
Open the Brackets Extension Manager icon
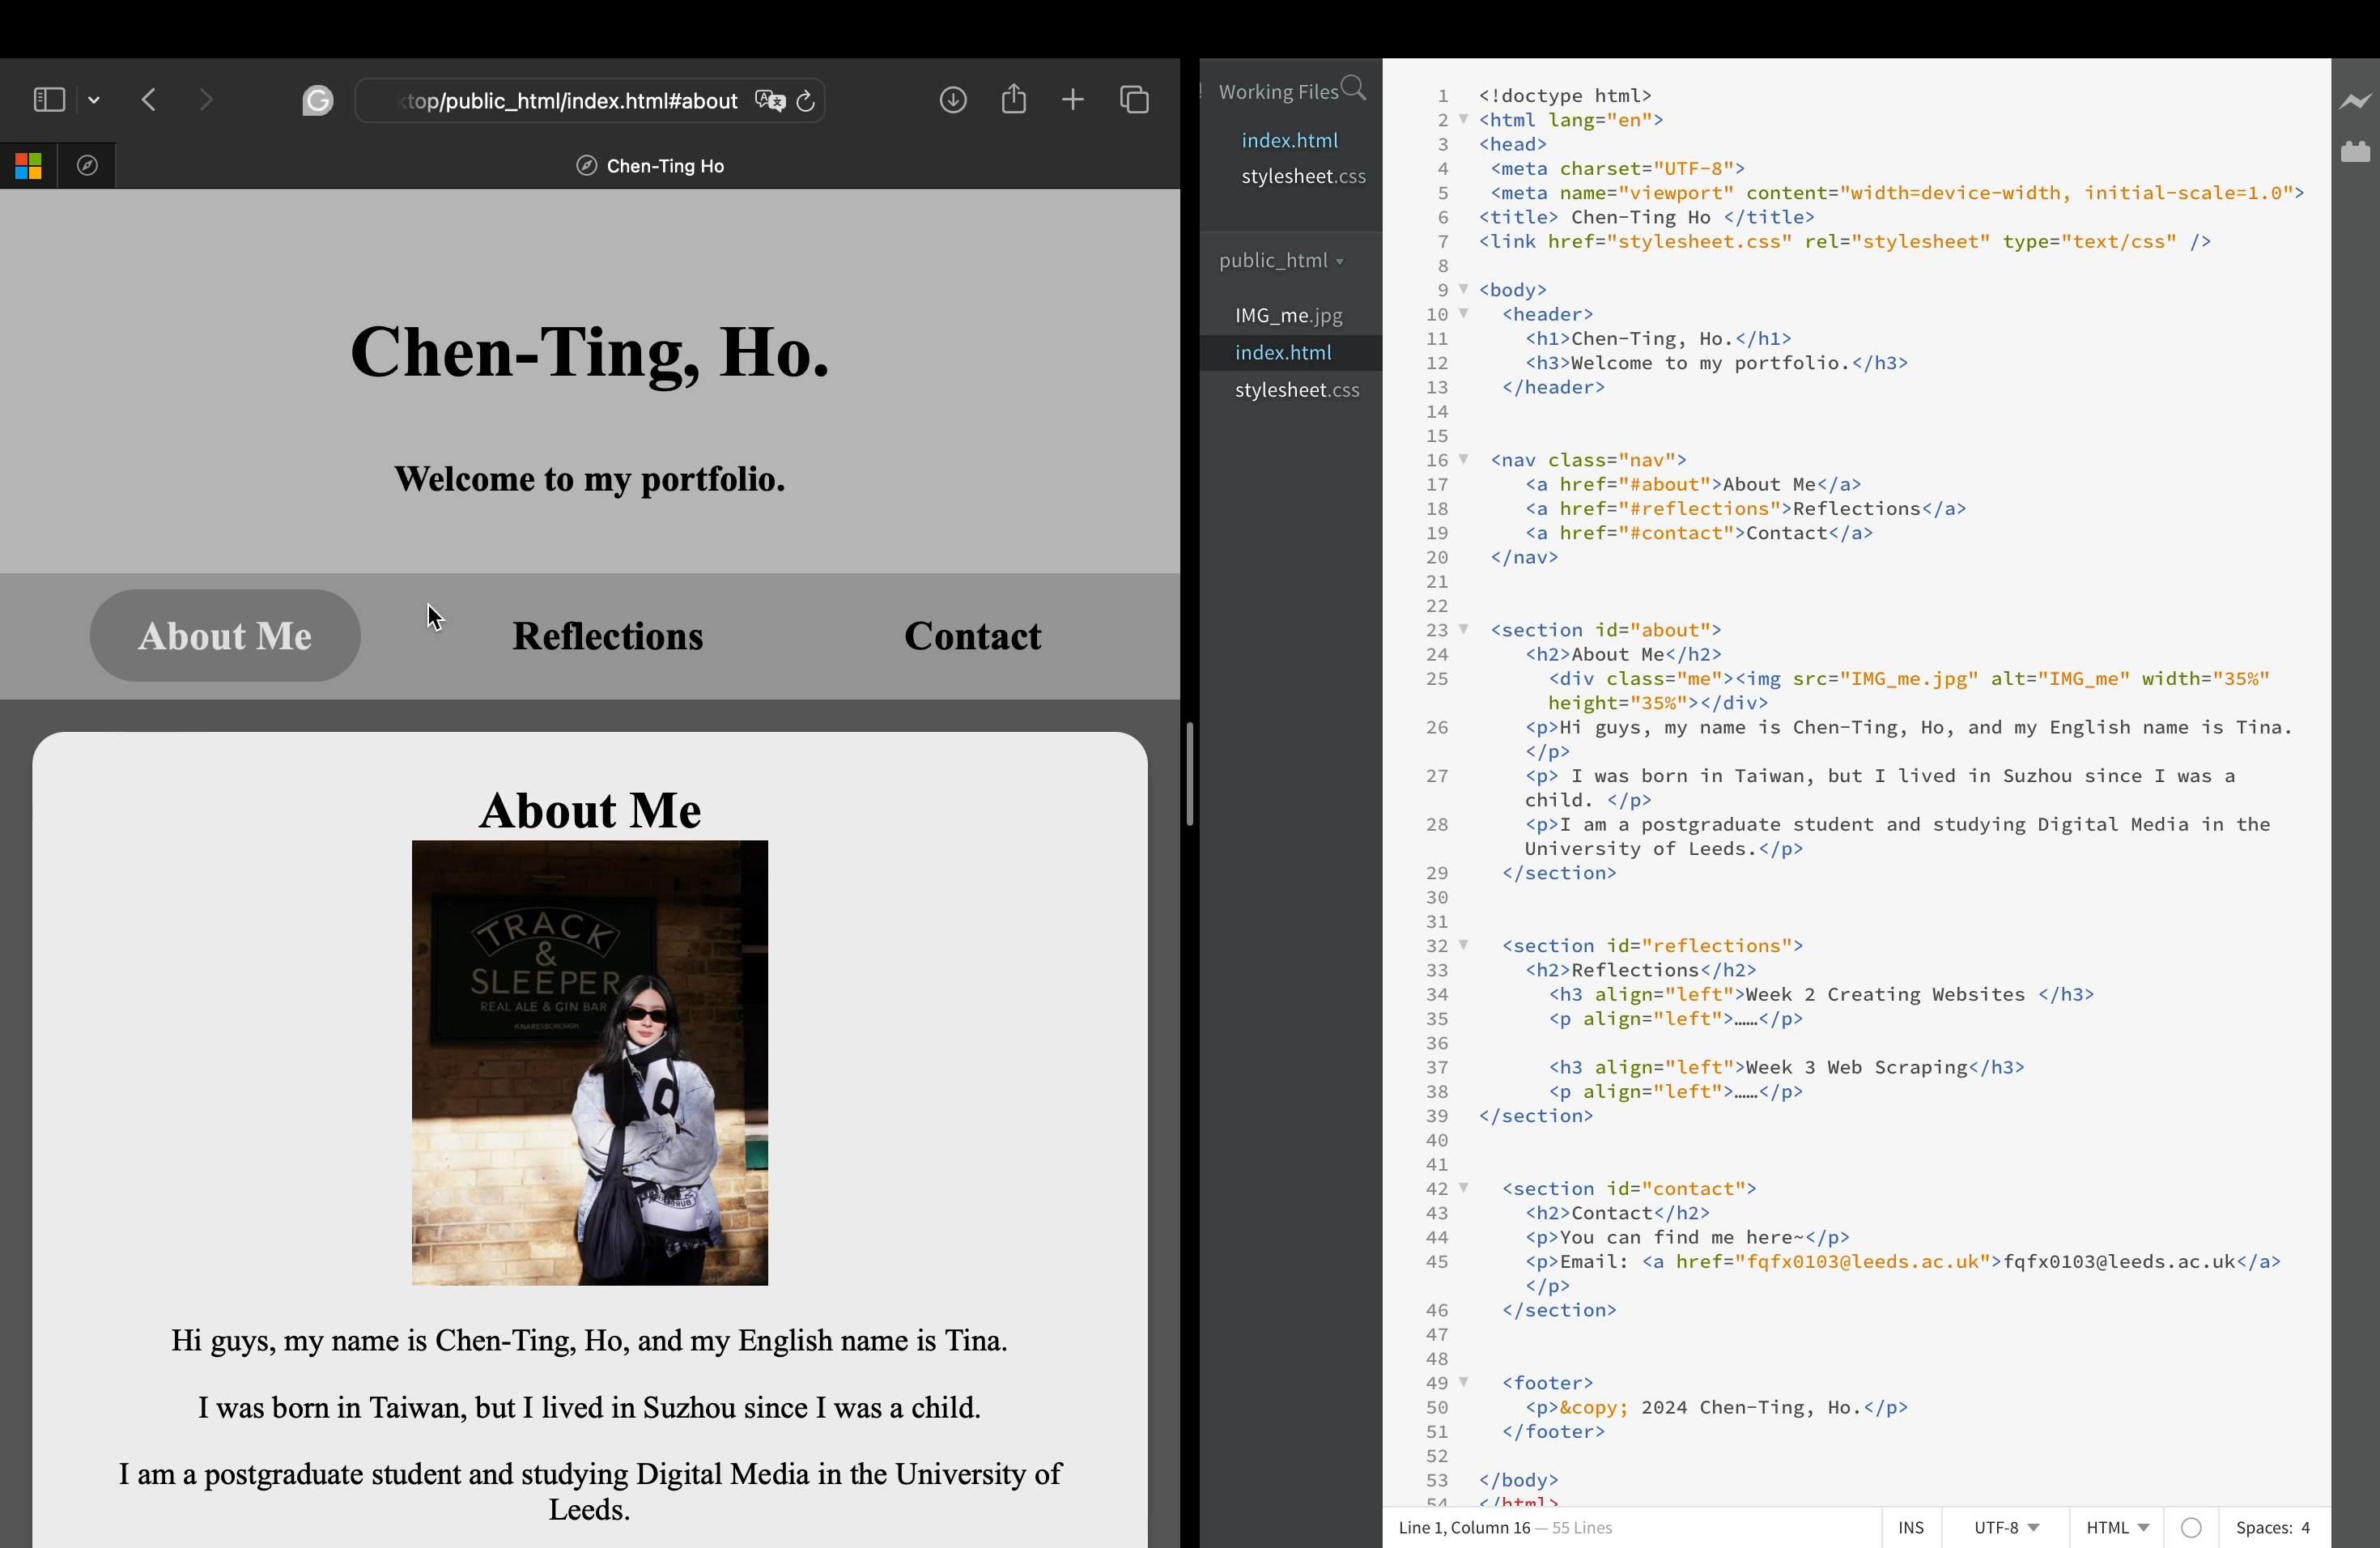tap(2355, 152)
